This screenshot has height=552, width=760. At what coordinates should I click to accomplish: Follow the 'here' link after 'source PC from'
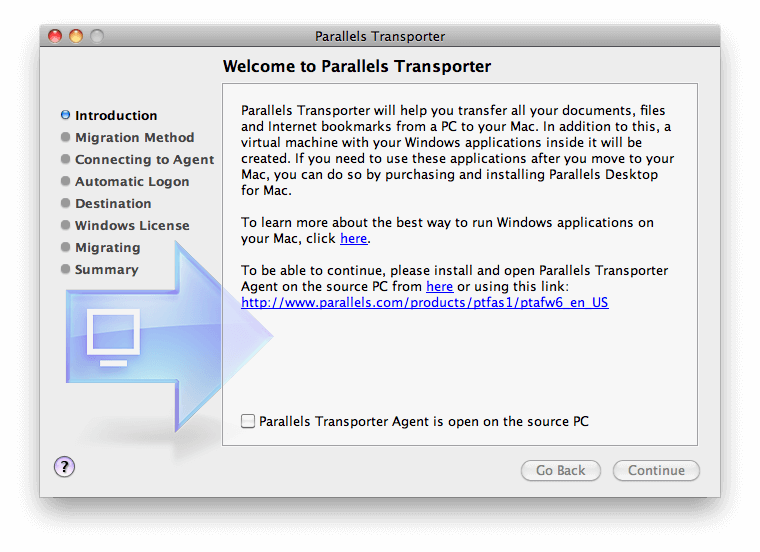click(x=440, y=286)
